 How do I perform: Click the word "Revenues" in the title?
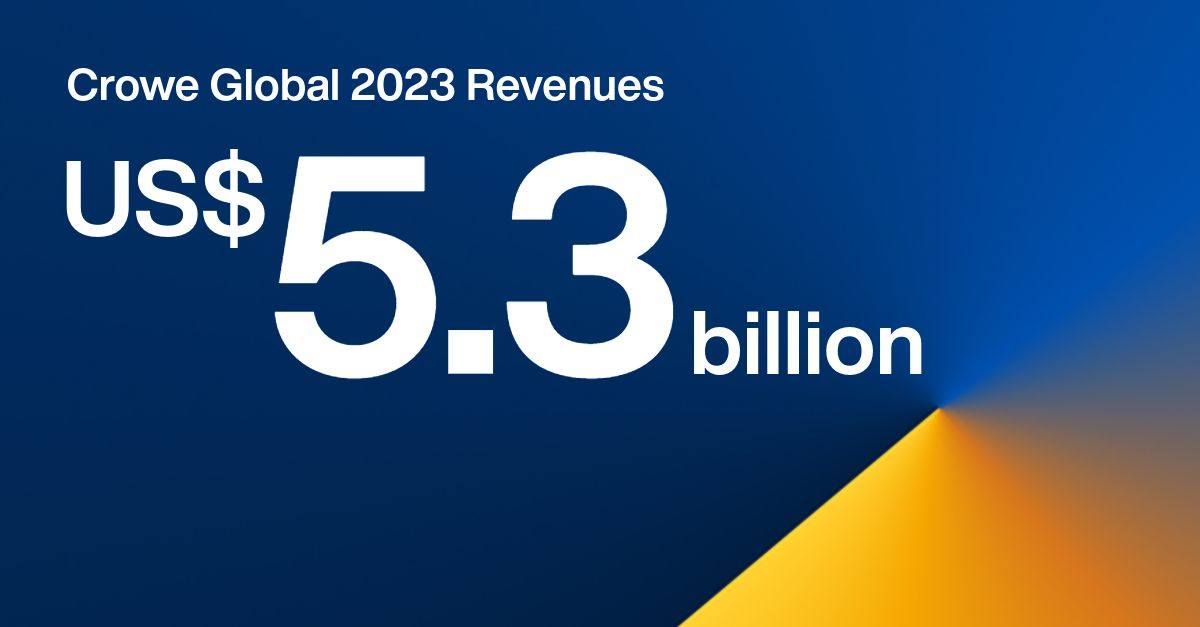[x=566, y=87]
